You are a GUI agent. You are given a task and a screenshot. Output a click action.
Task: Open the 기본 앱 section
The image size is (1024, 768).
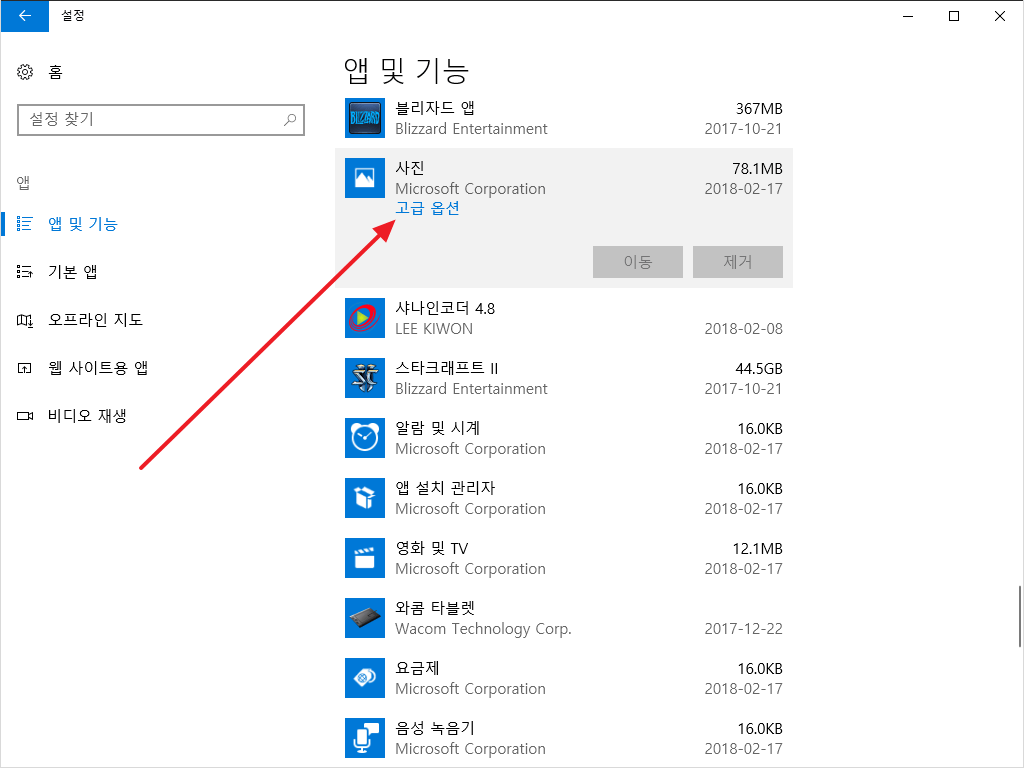(x=72, y=272)
